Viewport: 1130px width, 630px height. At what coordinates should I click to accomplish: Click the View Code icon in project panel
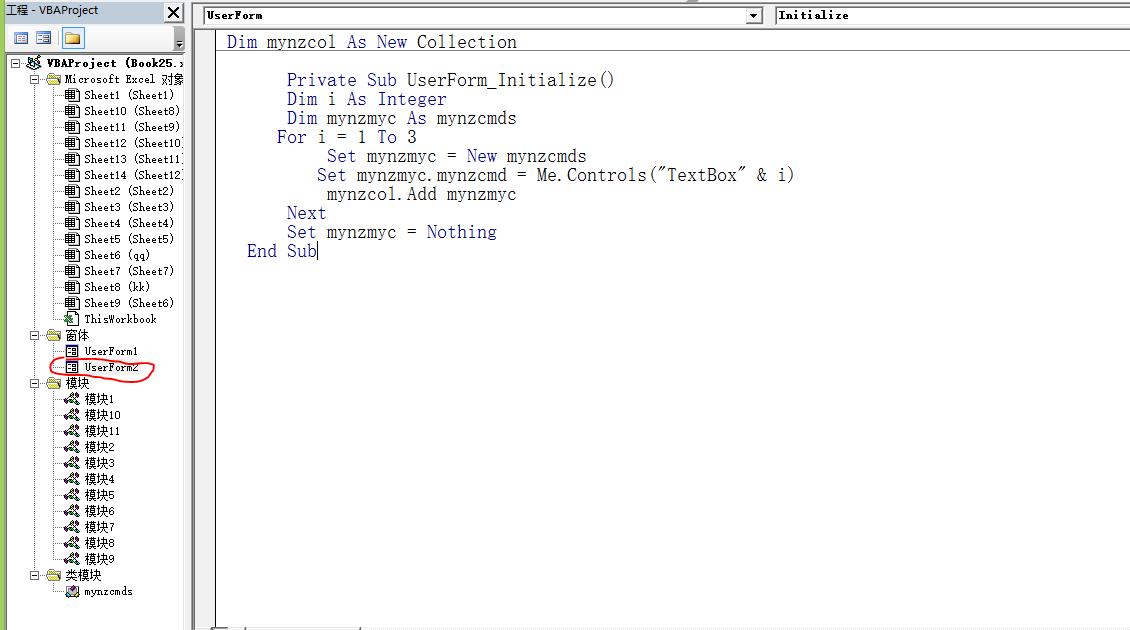(x=22, y=37)
